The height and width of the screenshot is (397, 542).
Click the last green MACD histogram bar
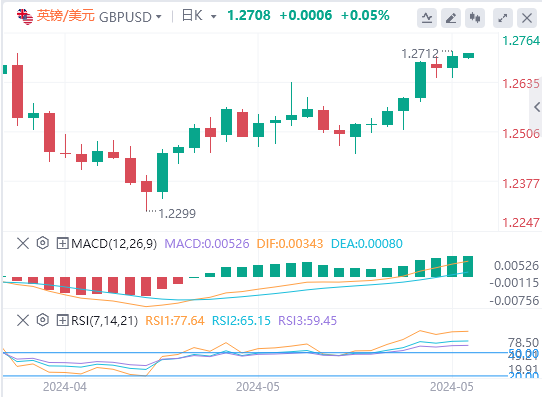(468, 266)
